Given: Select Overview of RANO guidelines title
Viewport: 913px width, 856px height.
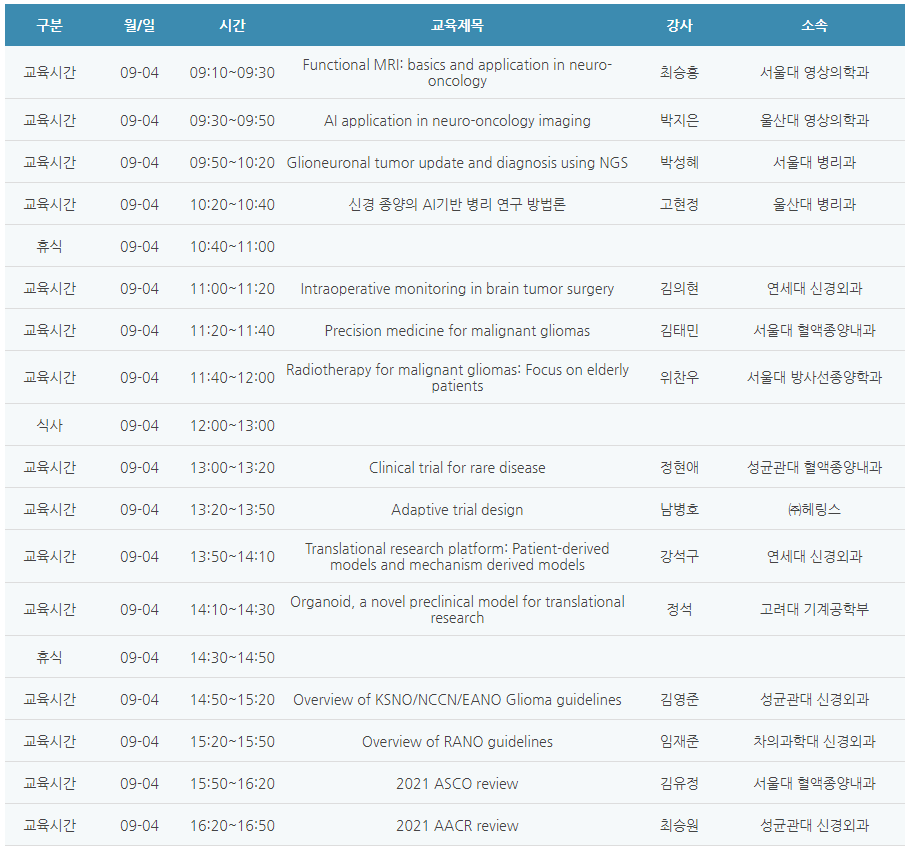Looking at the screenshot, I should [x=457, y=741].
